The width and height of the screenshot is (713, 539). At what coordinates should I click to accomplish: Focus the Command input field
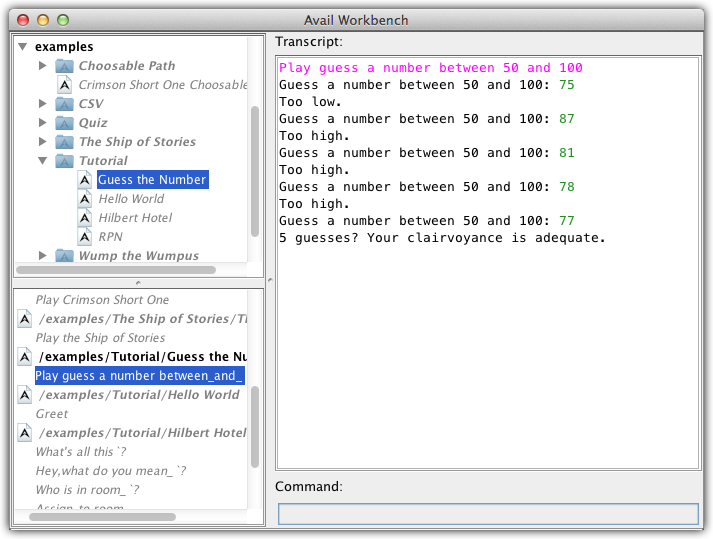(x=488, y=514)
